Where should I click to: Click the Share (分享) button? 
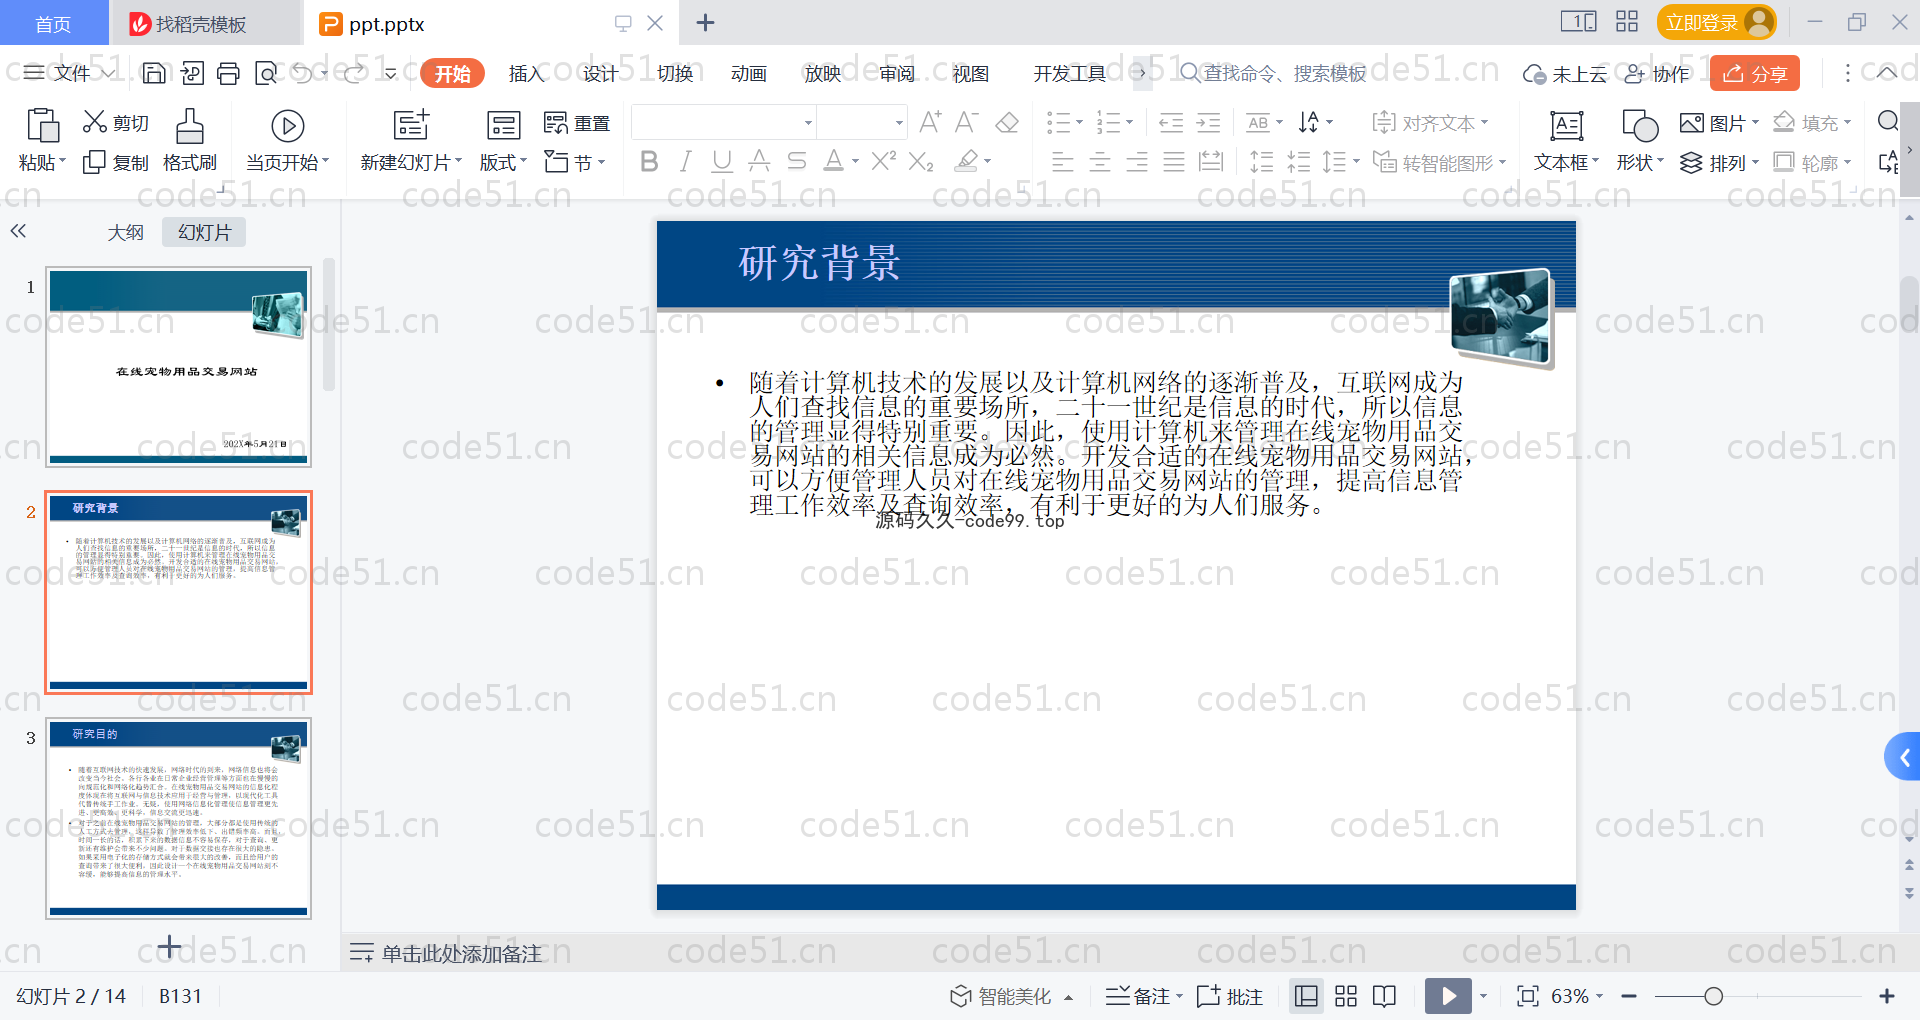pyautogui.click(x=1755, y=73)
